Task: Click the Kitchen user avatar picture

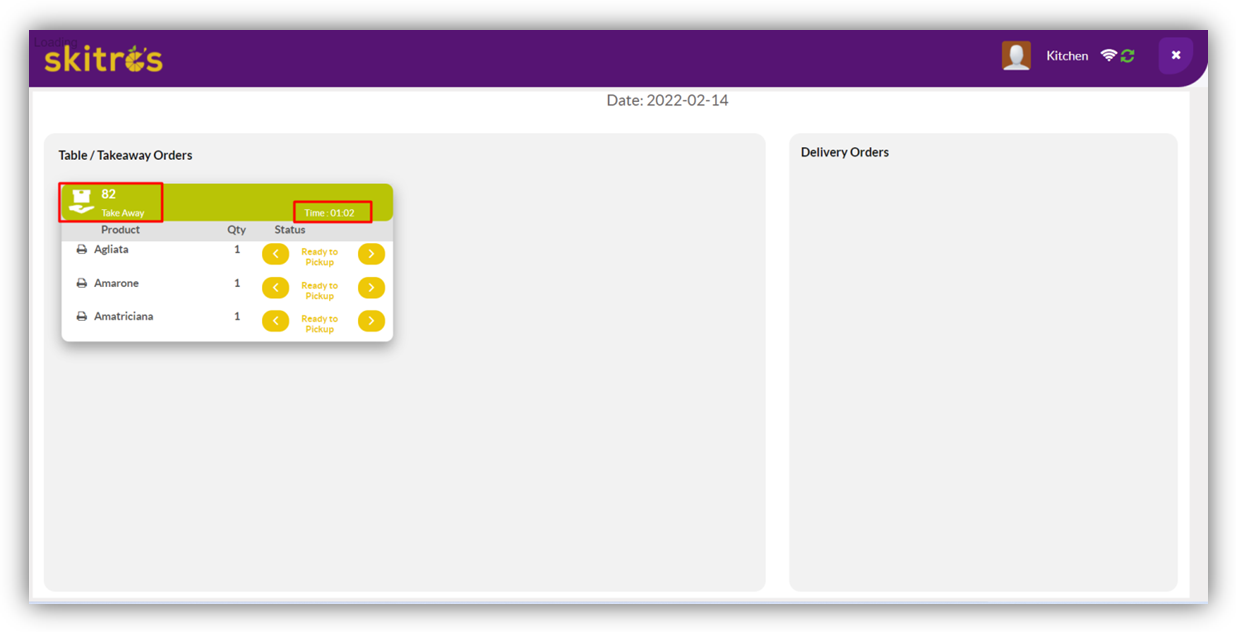Action: coord(1016,56)
